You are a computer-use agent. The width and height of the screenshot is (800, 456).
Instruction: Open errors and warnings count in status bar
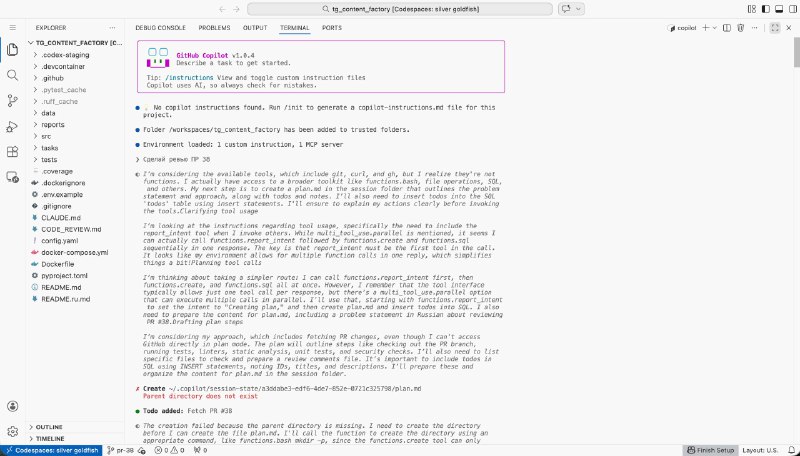point(169,450)
